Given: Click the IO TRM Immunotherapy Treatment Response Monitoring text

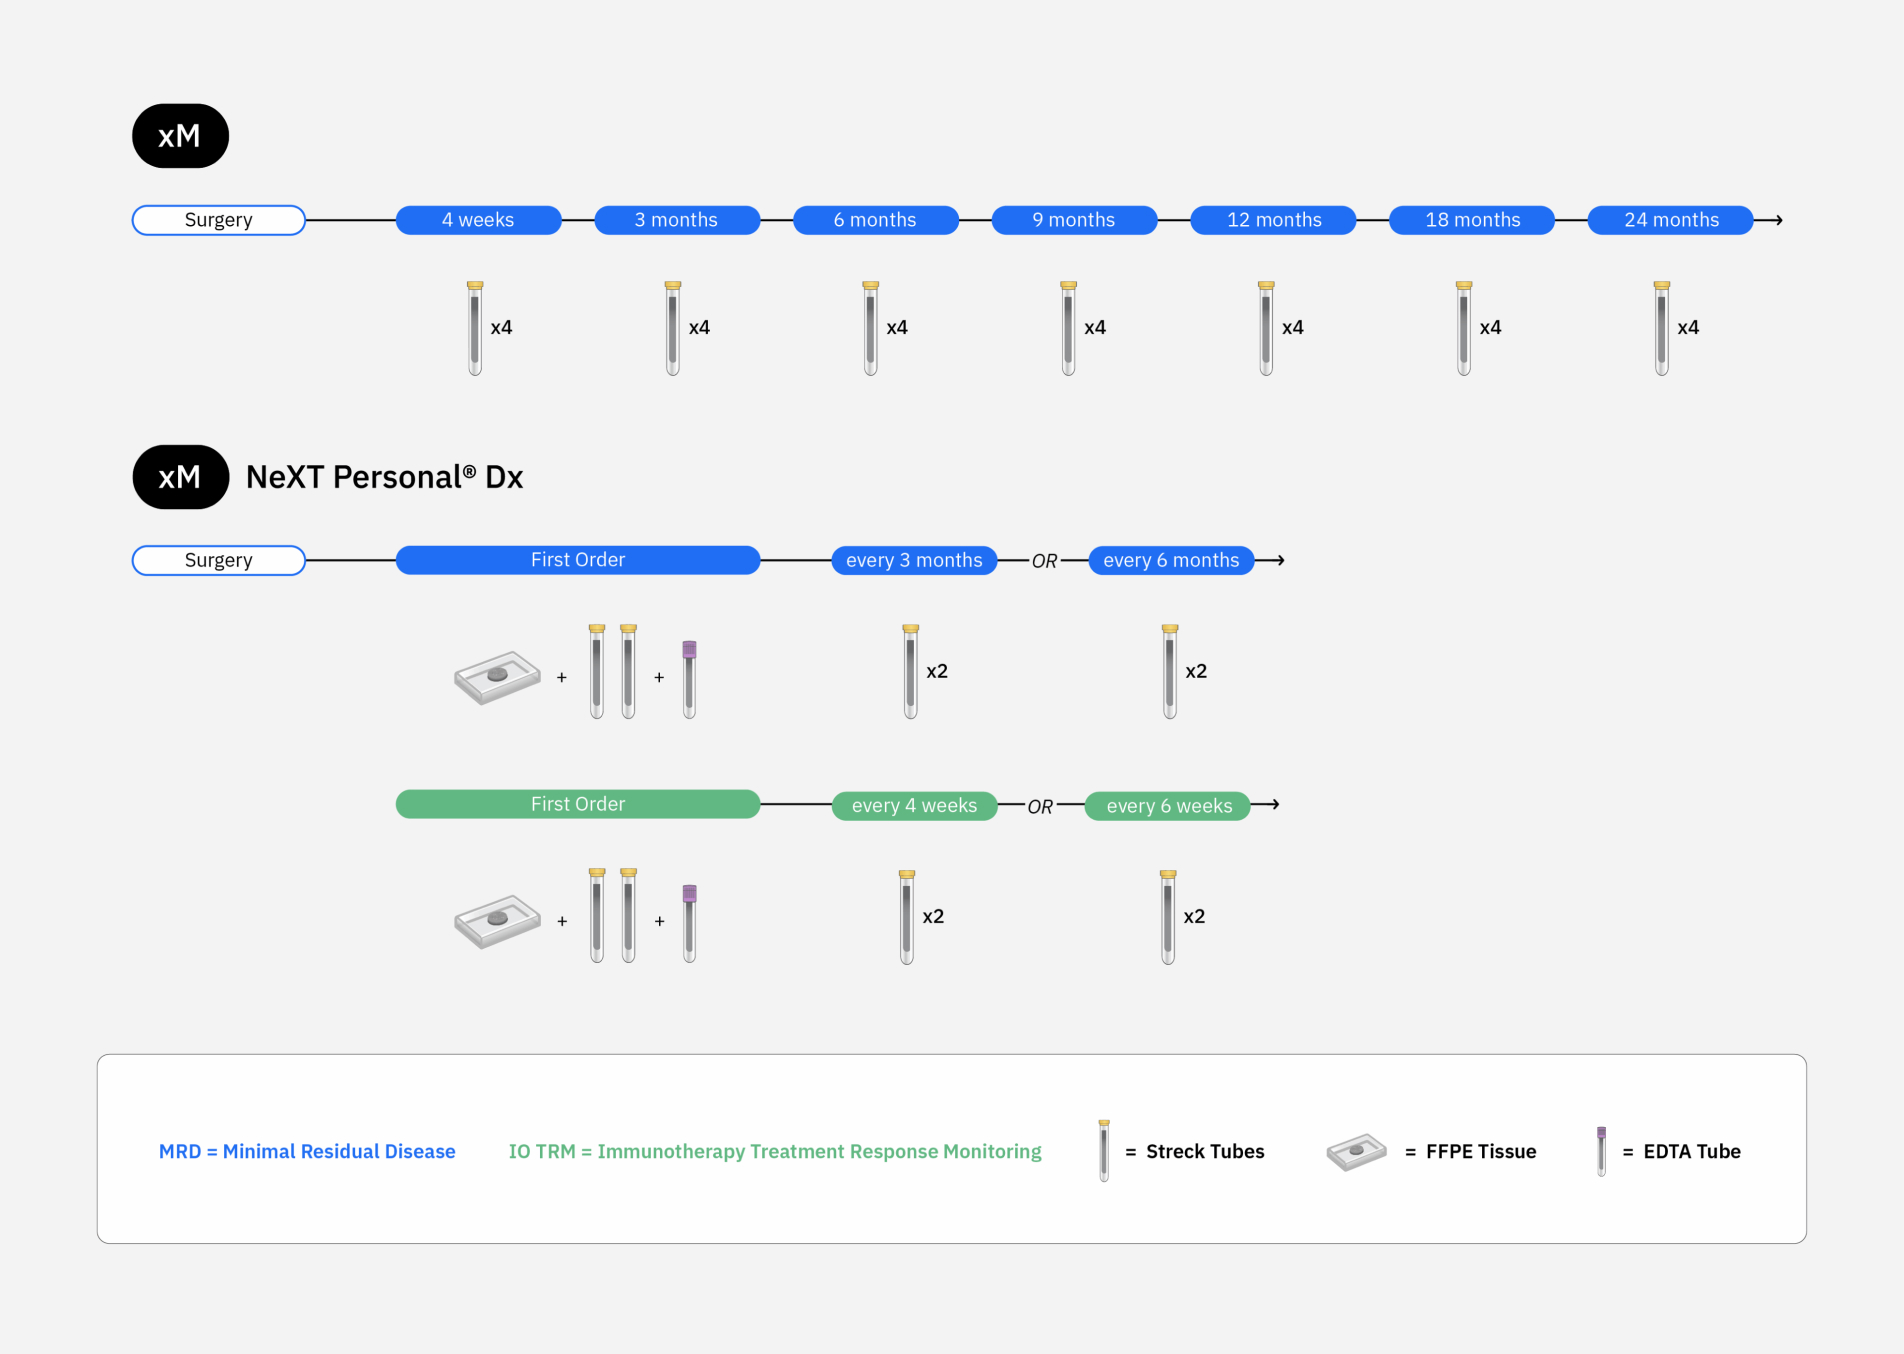Looking at the screenshot, I should click(x=775, y=1152).
